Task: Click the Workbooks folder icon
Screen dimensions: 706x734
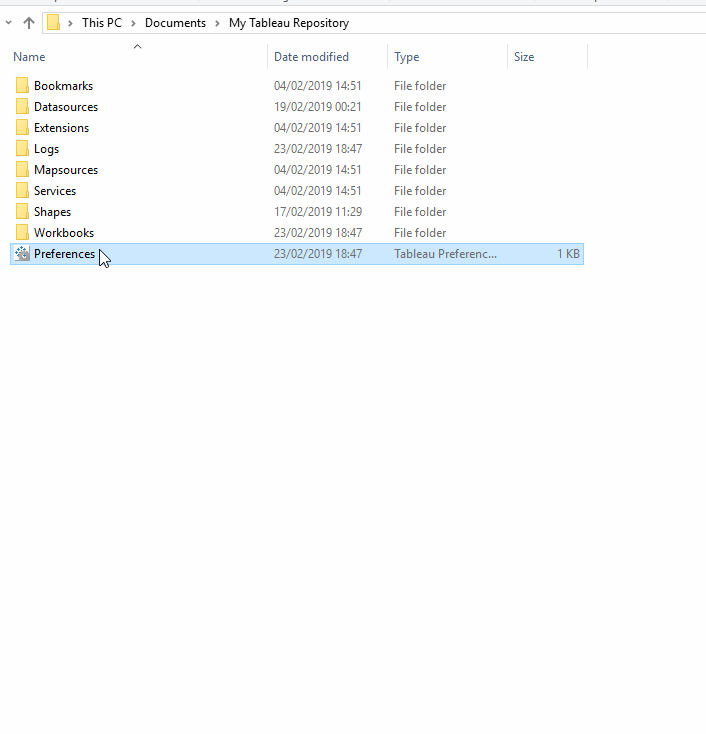Action: 22,233
